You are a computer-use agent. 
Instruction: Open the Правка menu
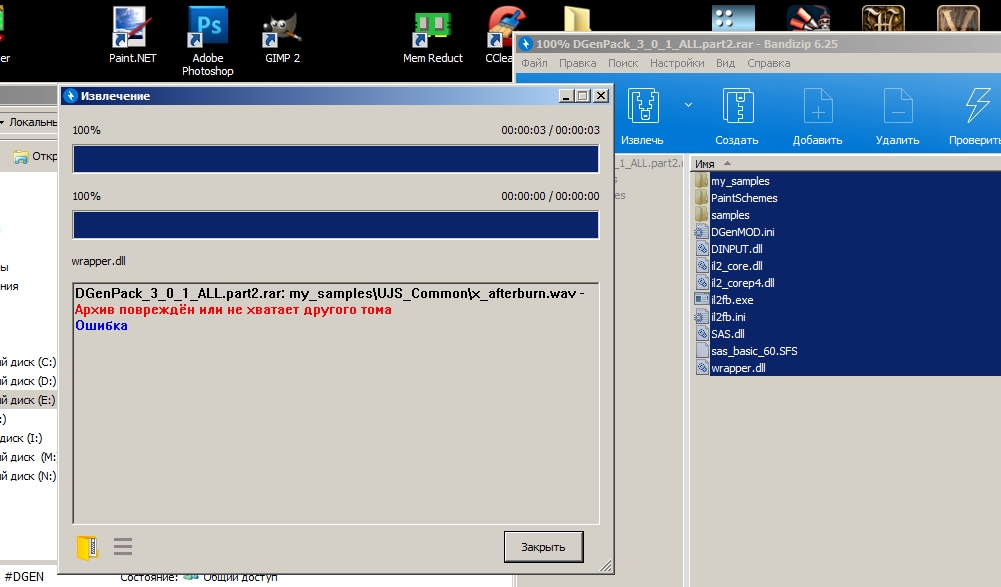click(x=578, y=63)
